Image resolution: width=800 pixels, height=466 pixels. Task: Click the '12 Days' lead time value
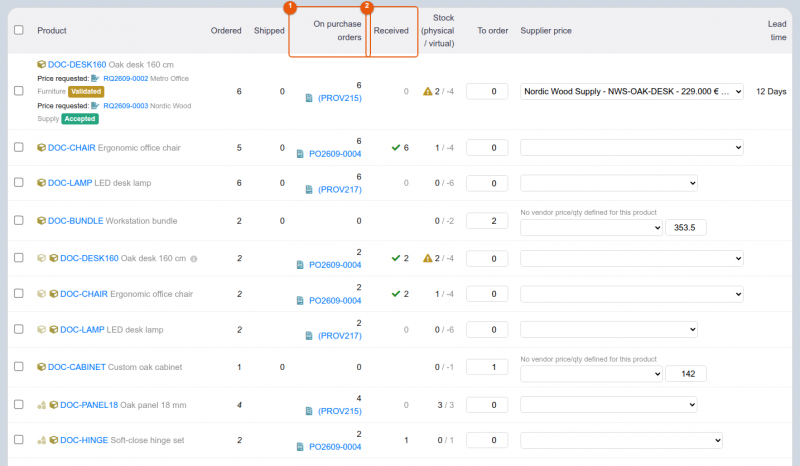[771, 91]
